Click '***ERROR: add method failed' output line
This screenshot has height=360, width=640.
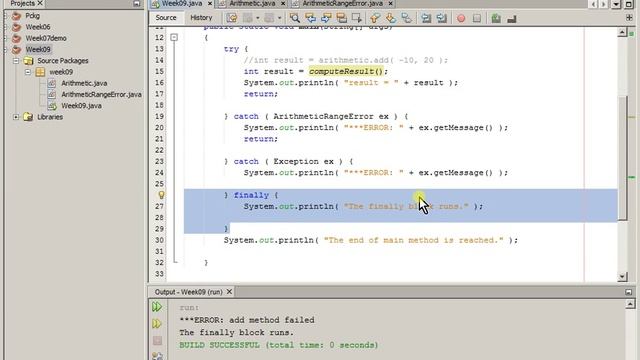tap(247, 320)
